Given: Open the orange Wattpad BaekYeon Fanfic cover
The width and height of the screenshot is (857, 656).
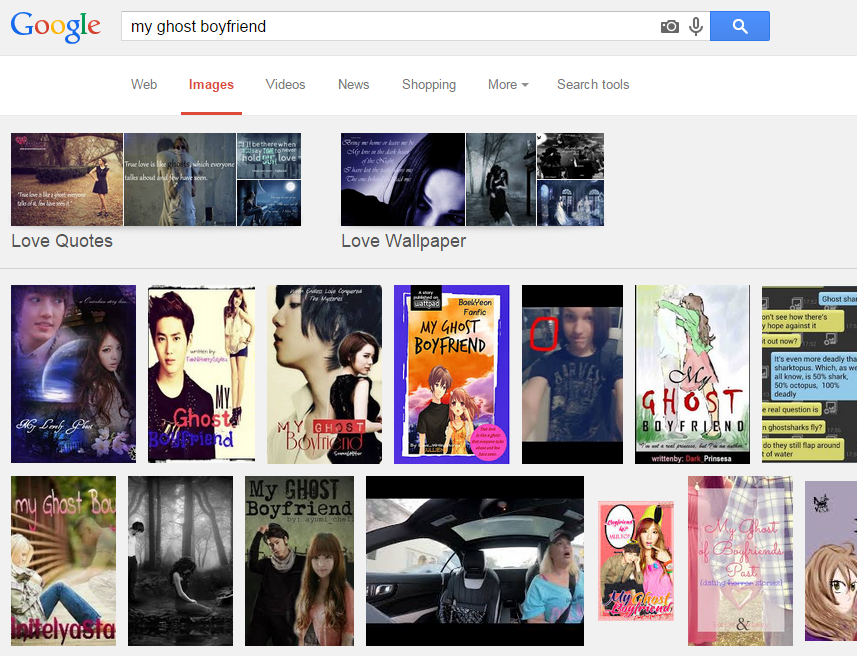Looking at the screenshot, I should [x=451, y=374].
